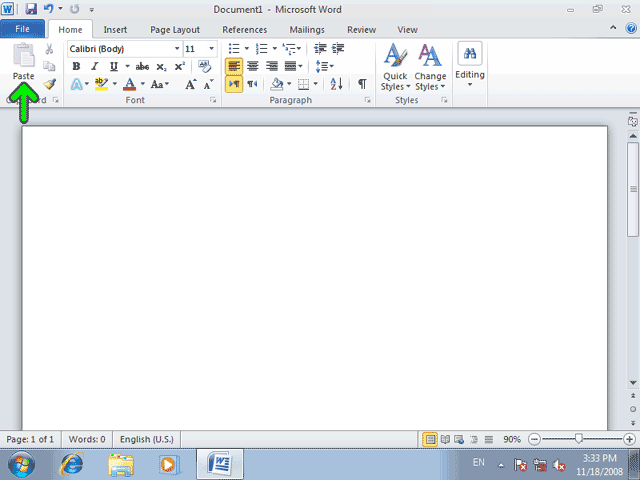Switch to Outline view icon
Screen dimensions: 640x480
474,440
